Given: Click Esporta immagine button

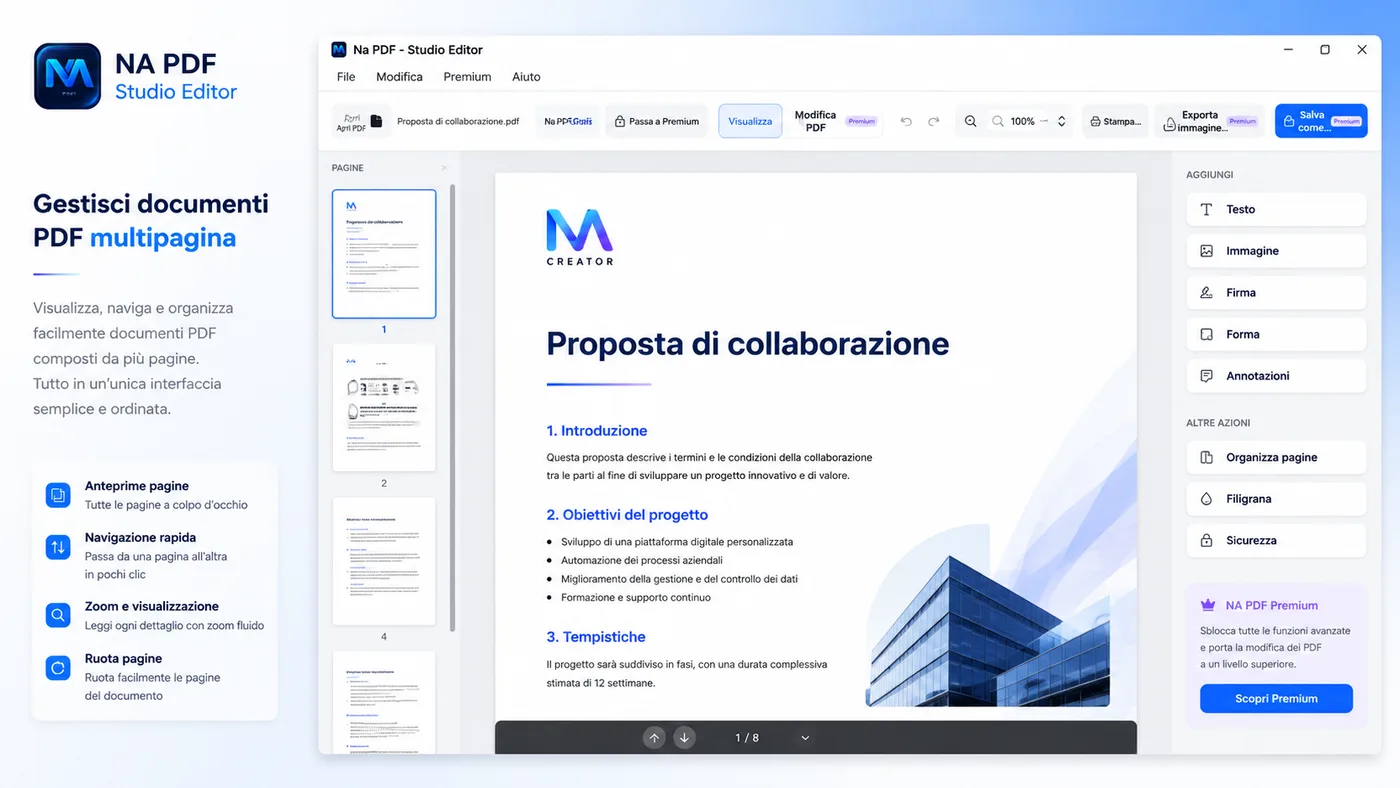Looking at the screenshot, I should click(x=1211, y=121).
